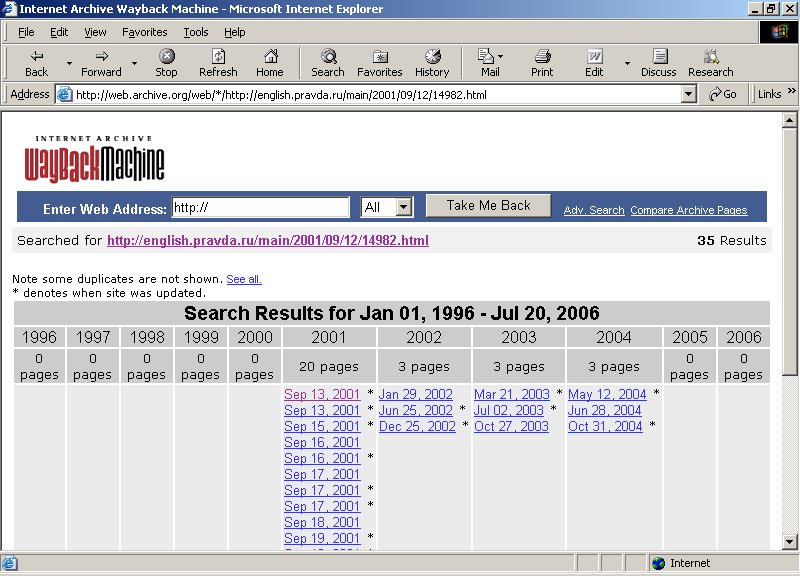Open the Oct 31, 2004 archived snapshot
Image resolution: width=800 pixels, height=576 pixels.
(605, 427)
